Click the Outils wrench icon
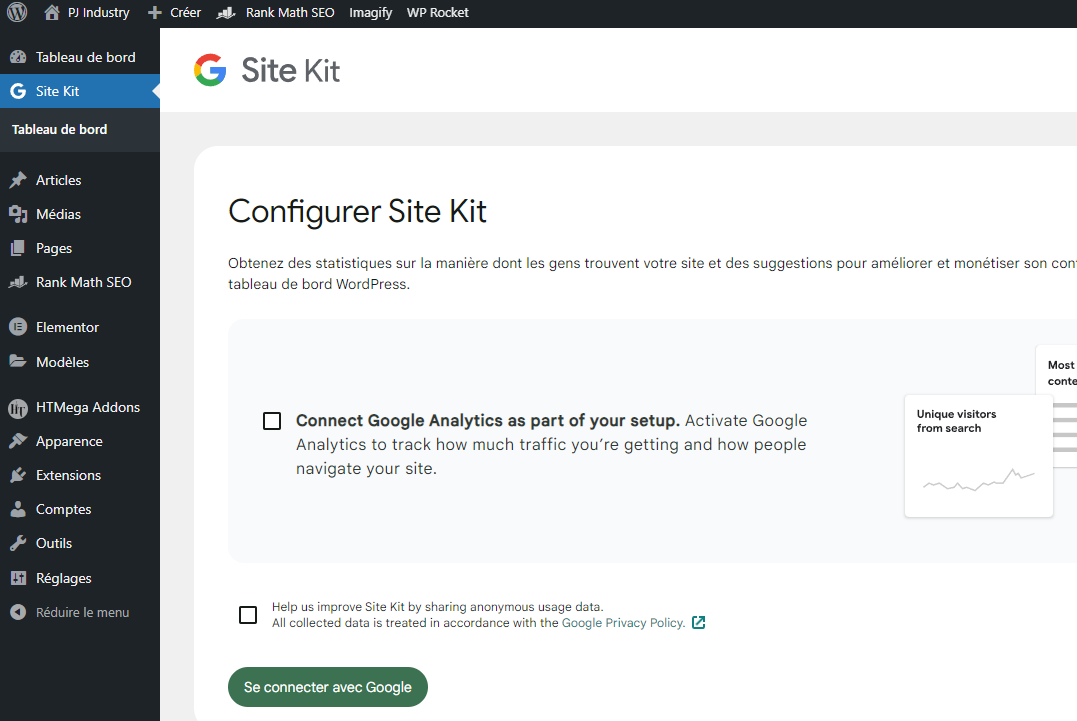The width and height of the screenshot is (1077, 721). (x=17, y=543)
